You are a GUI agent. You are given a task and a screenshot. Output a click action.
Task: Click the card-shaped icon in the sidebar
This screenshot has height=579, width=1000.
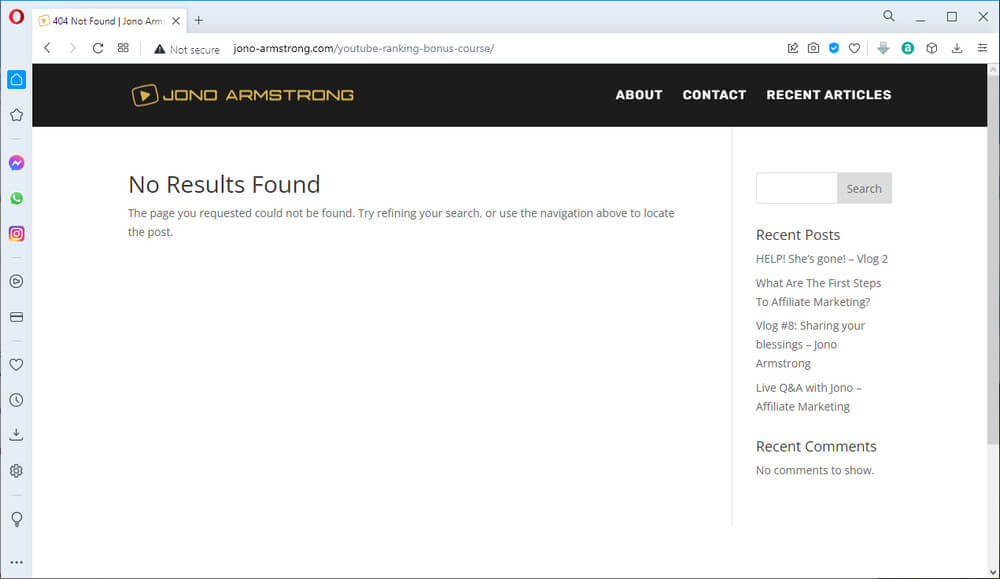[x=17, y=317]
